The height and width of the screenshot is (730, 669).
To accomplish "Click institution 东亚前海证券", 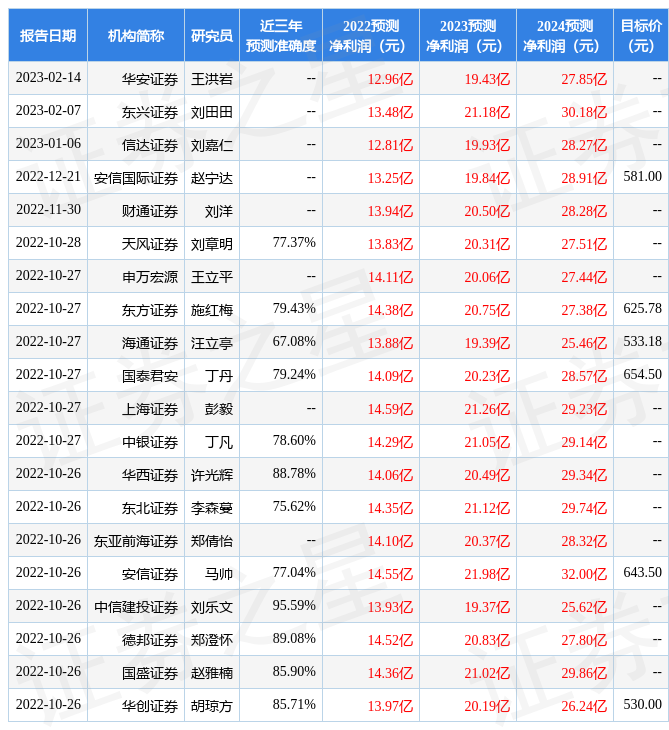I will point(136,541).
